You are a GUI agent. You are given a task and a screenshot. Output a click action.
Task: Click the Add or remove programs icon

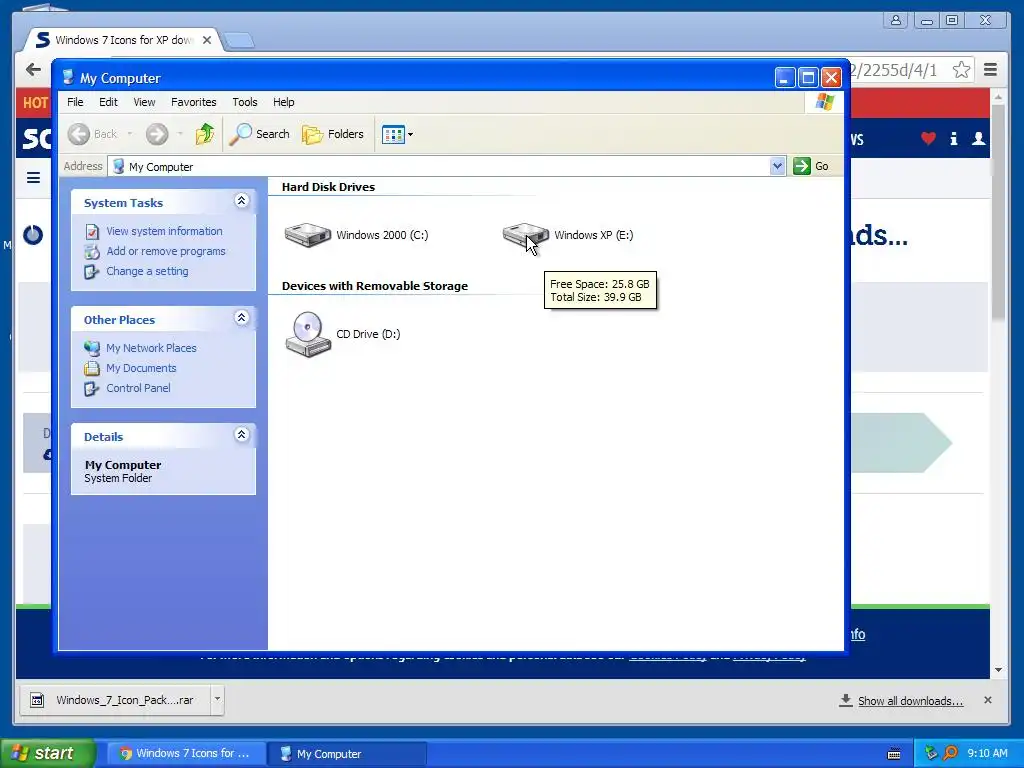coord(92,251)
